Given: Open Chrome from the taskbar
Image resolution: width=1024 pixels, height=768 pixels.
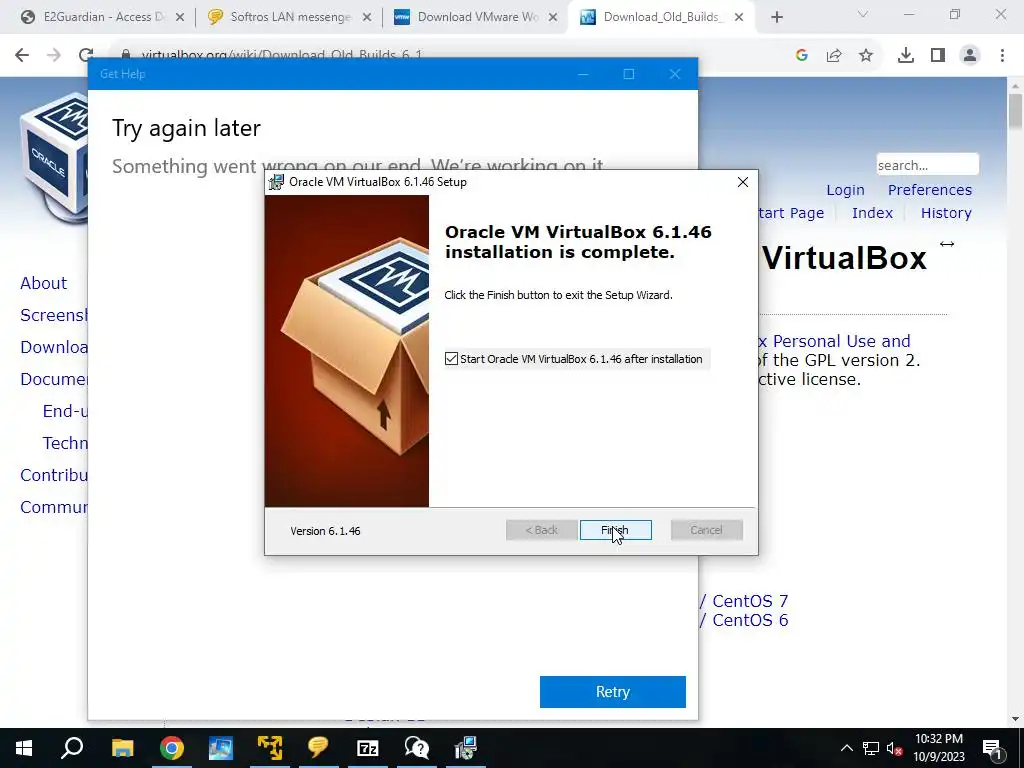Looking at the screenshot, I should [x=172, y=748].
